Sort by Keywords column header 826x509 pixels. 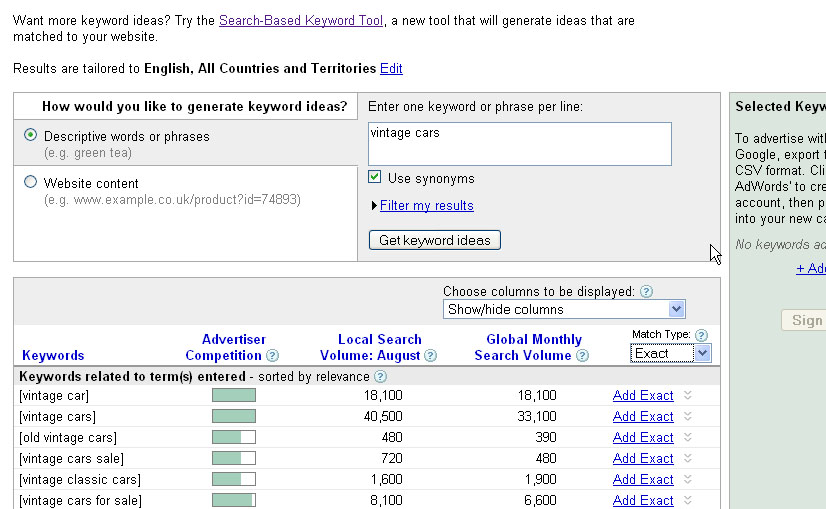[x=53, y=355]
